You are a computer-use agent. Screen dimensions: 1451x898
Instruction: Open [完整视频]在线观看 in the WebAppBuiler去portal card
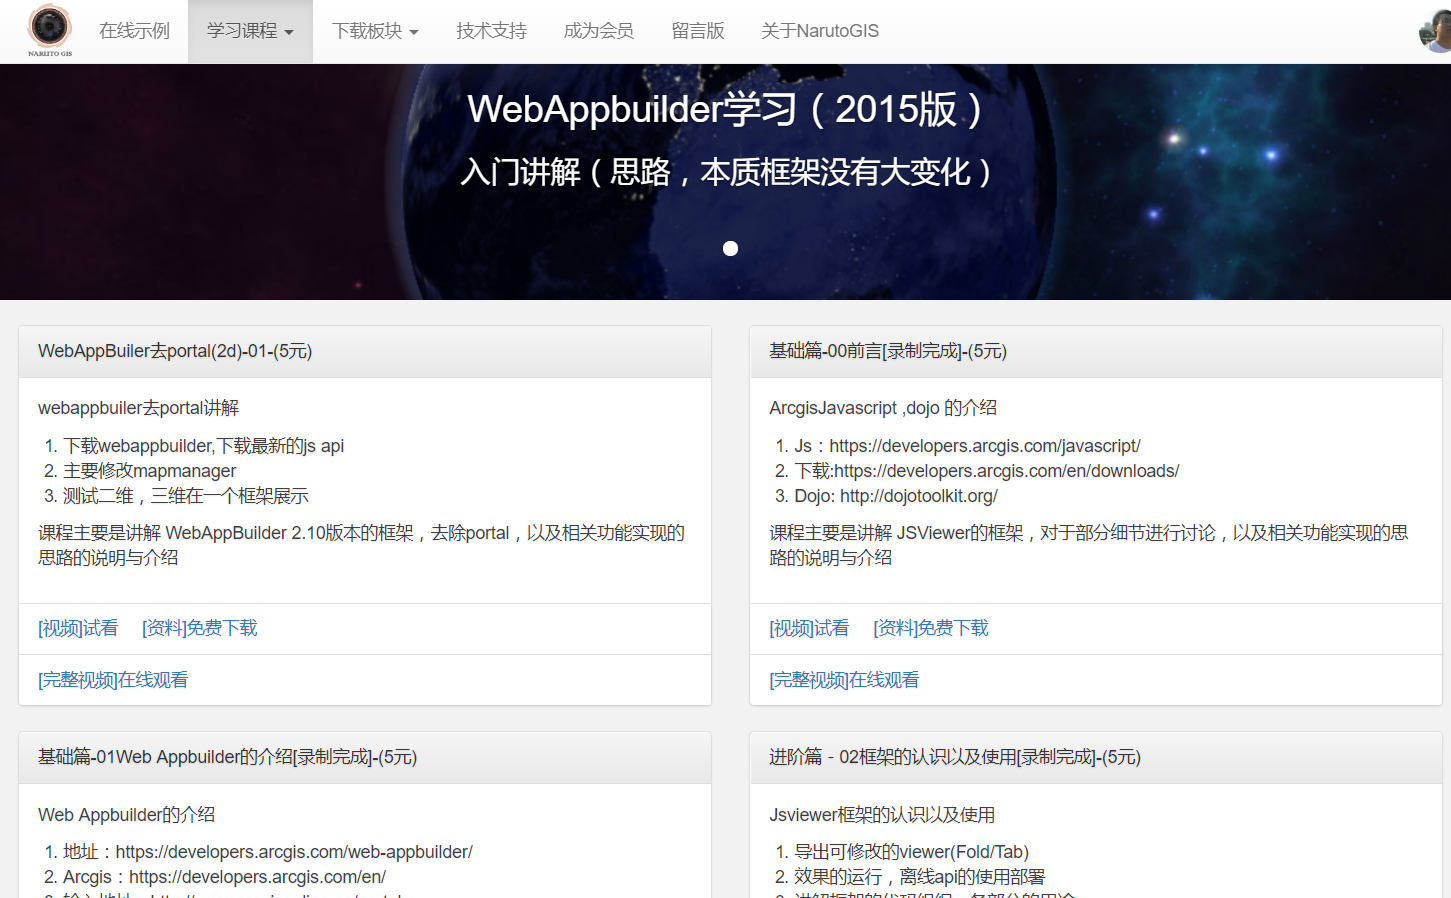pos(113,680)
